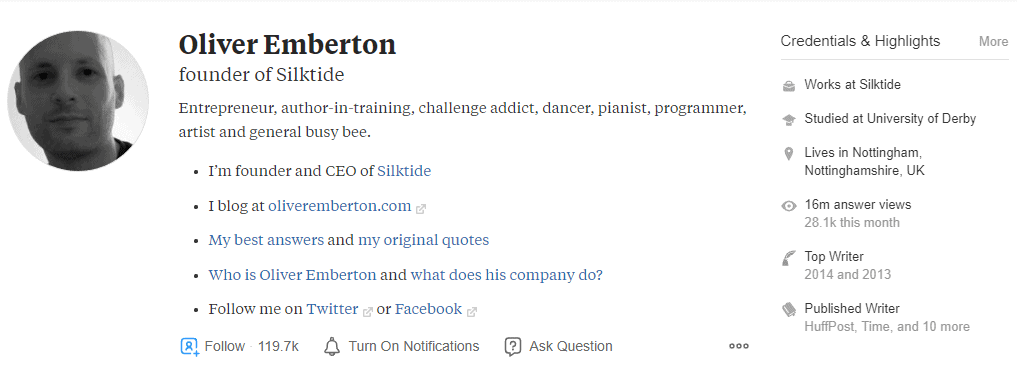Click the Published Writer badge icon

click(x=789, y=310)
